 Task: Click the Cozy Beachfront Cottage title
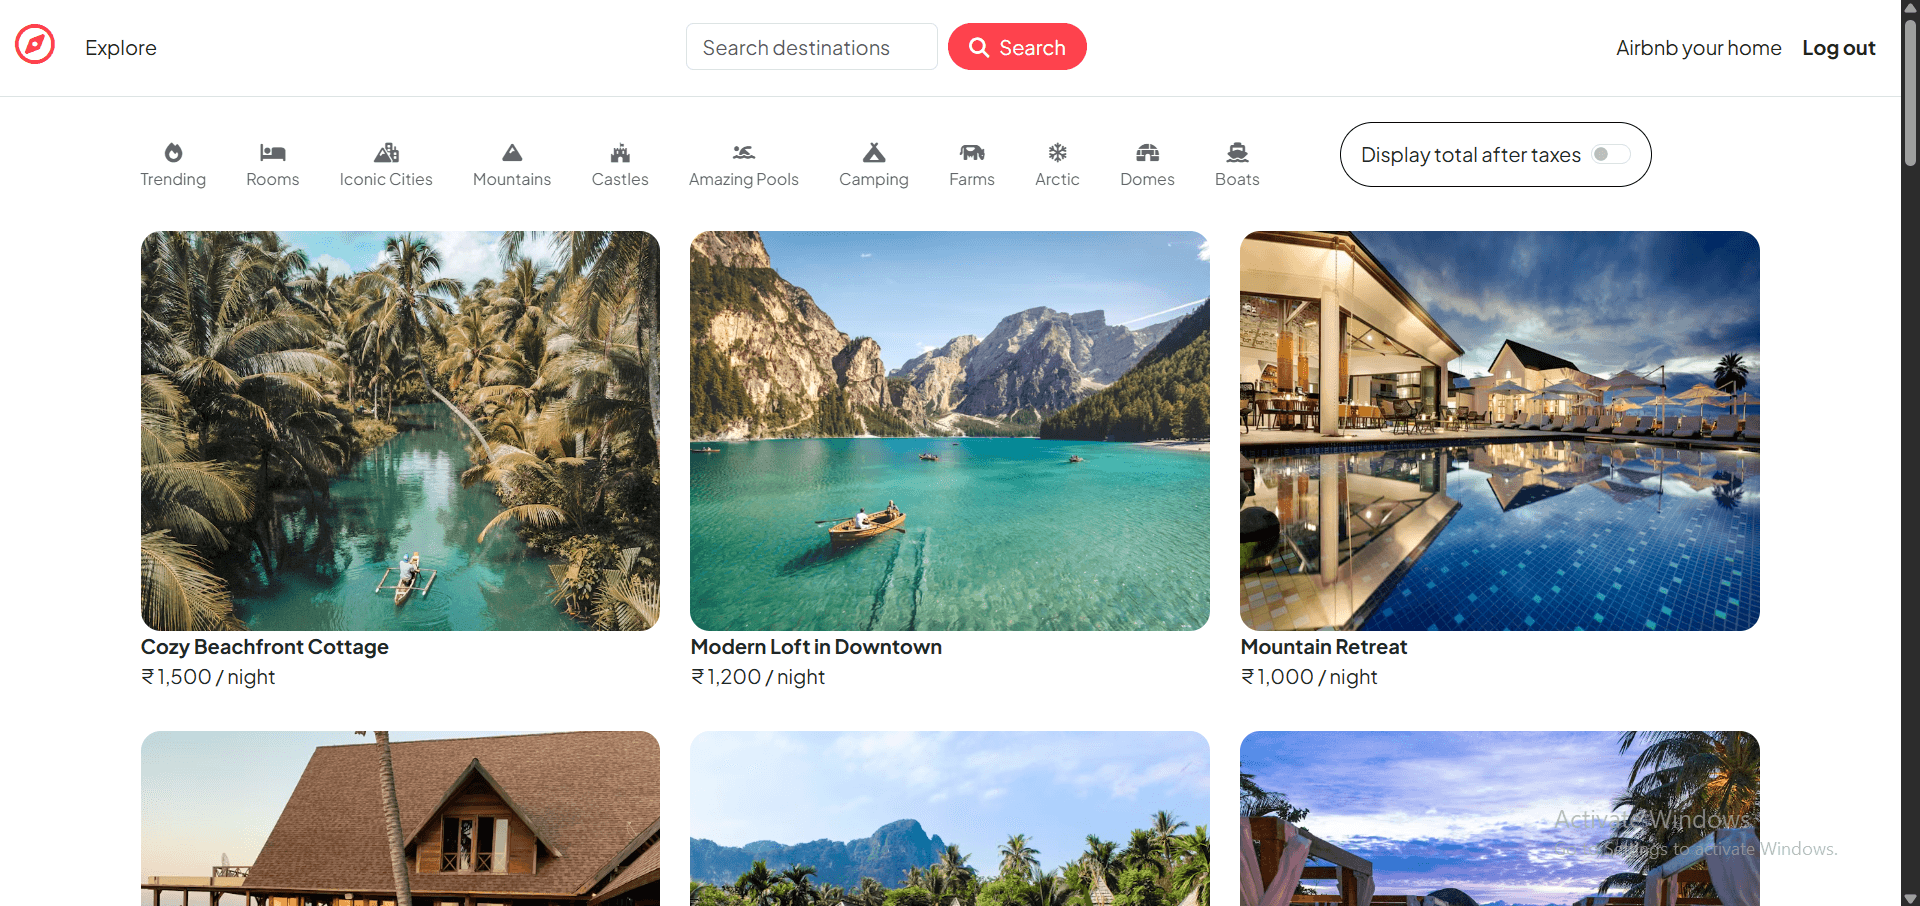pos(265,647)
